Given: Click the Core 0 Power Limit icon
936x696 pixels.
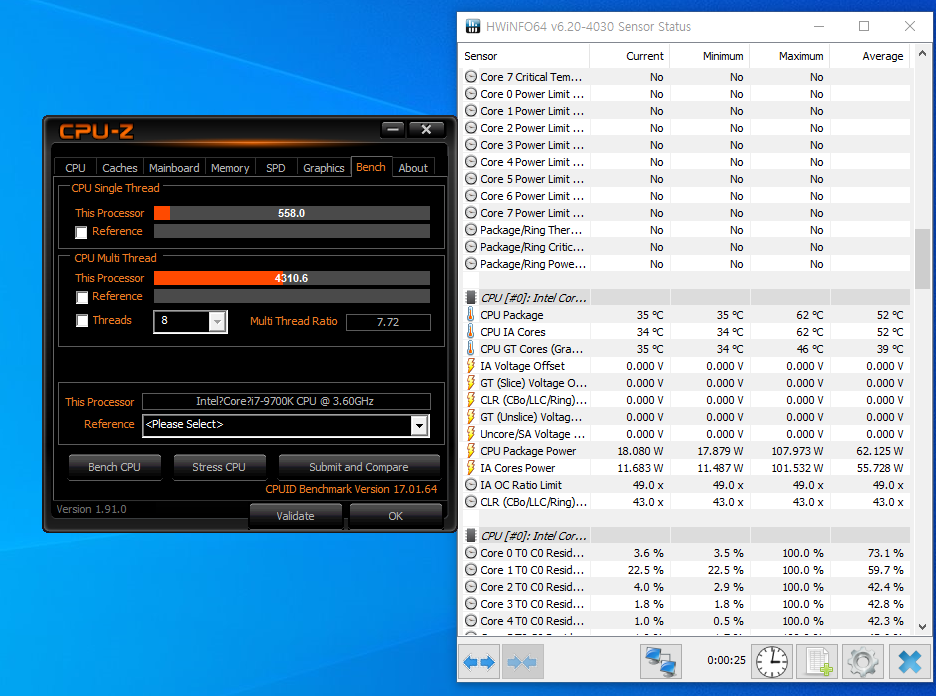Looking at the screenshot, I should pos(471,94).
